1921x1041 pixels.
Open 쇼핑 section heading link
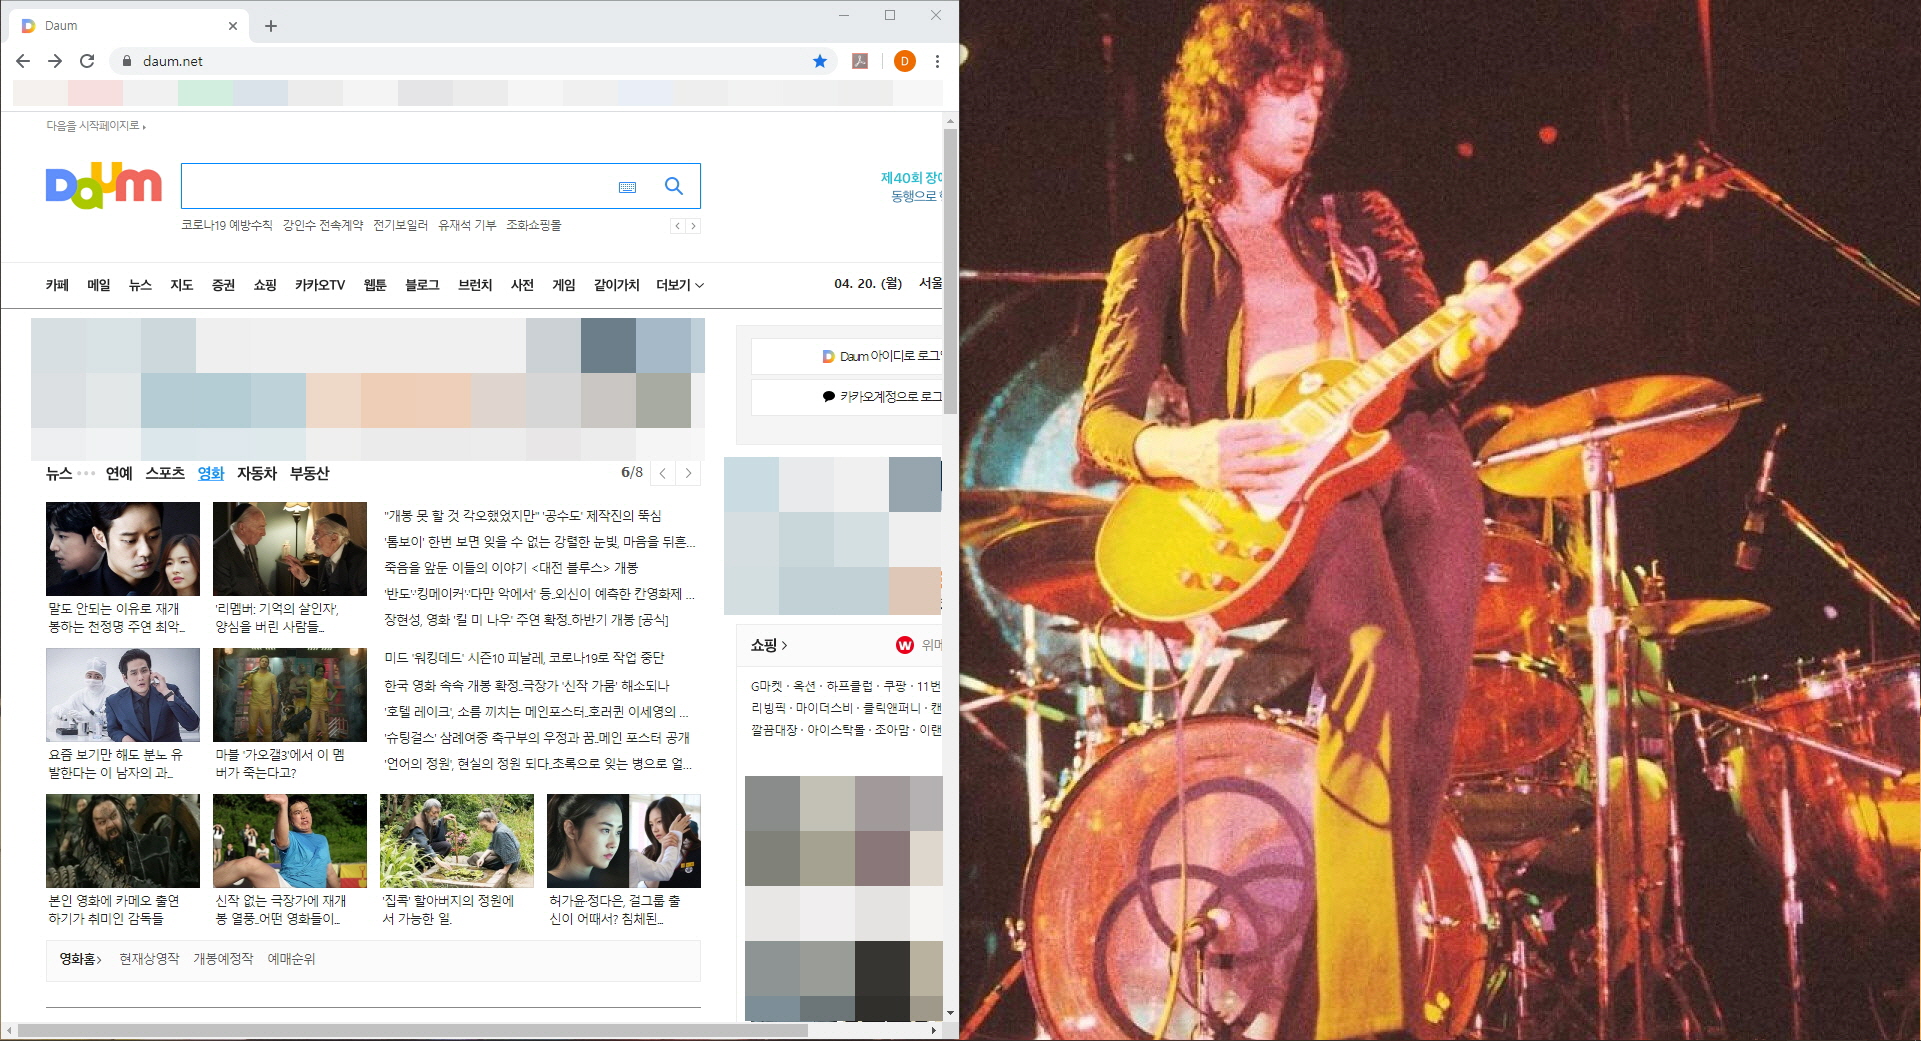[x=769, y=645]
